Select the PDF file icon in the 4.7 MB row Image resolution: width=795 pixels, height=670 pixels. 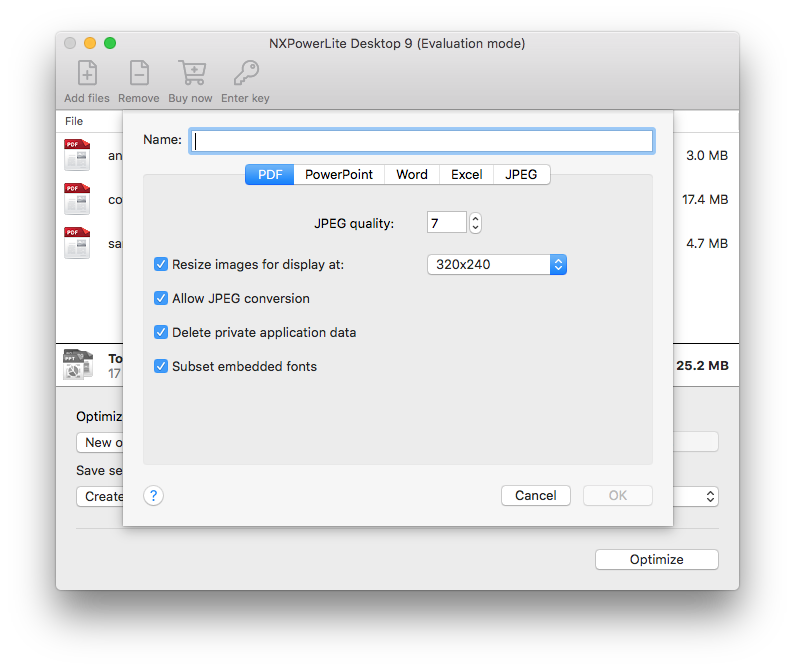point(77,243)
